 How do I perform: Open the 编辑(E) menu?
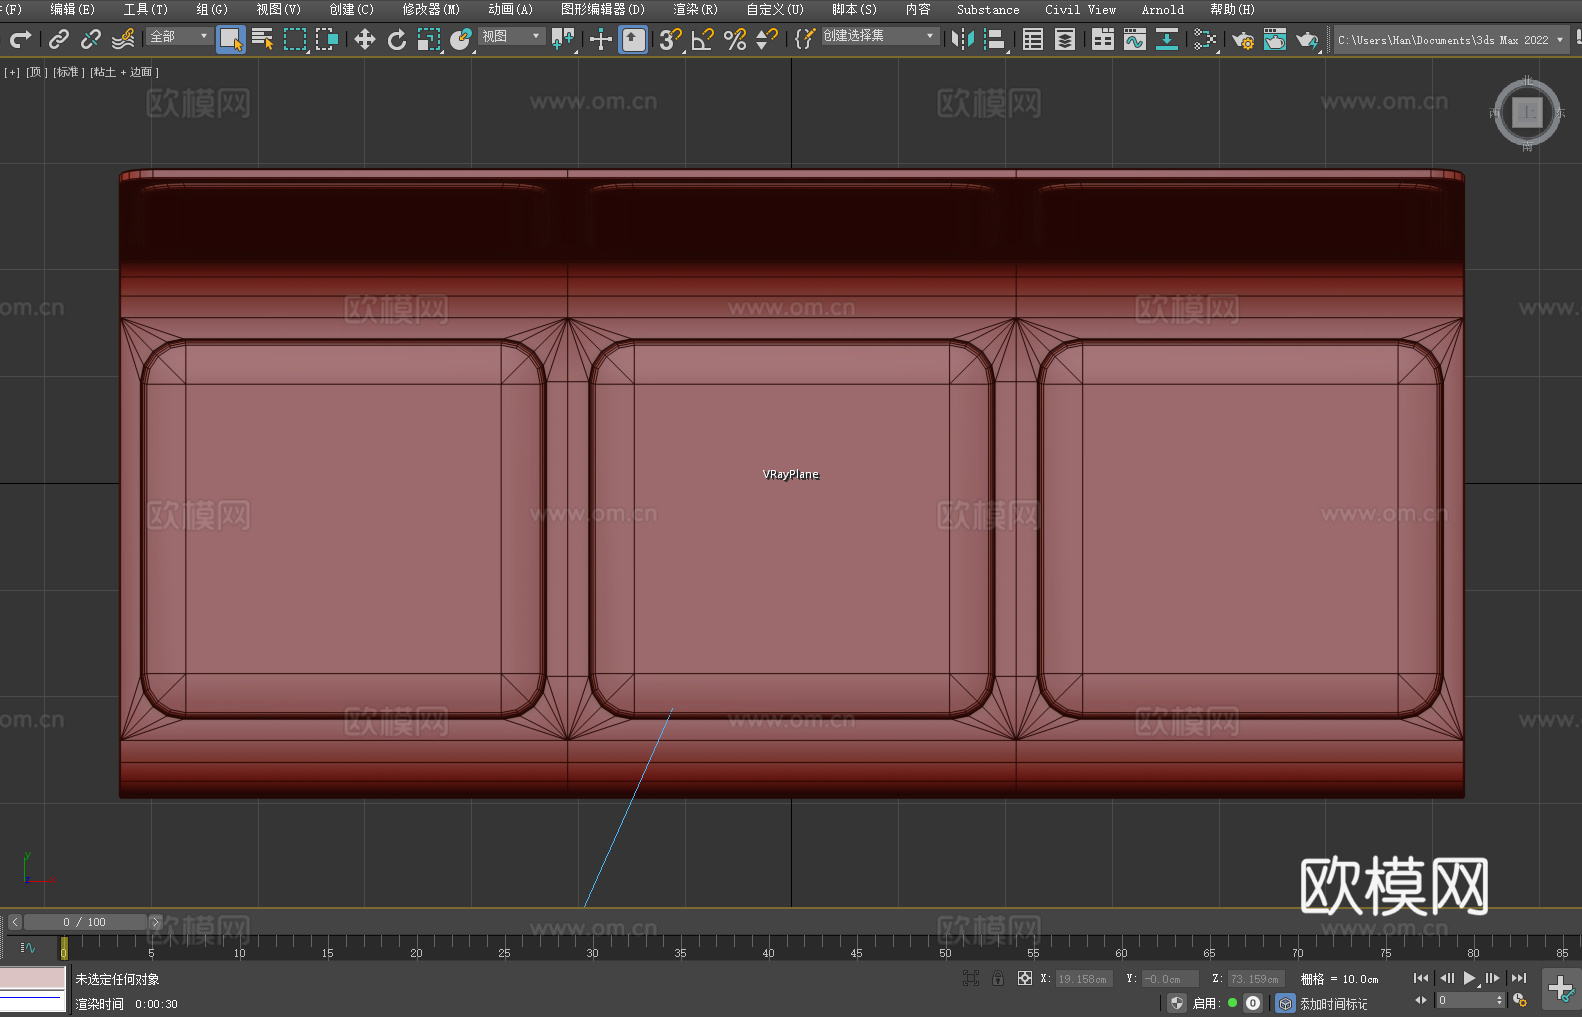(x=72, y=9)
